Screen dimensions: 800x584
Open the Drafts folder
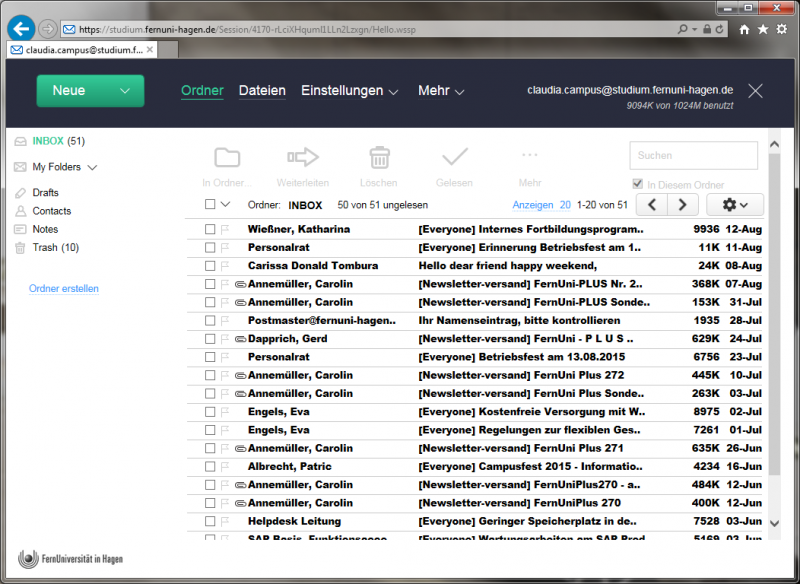tap(45, 193)
